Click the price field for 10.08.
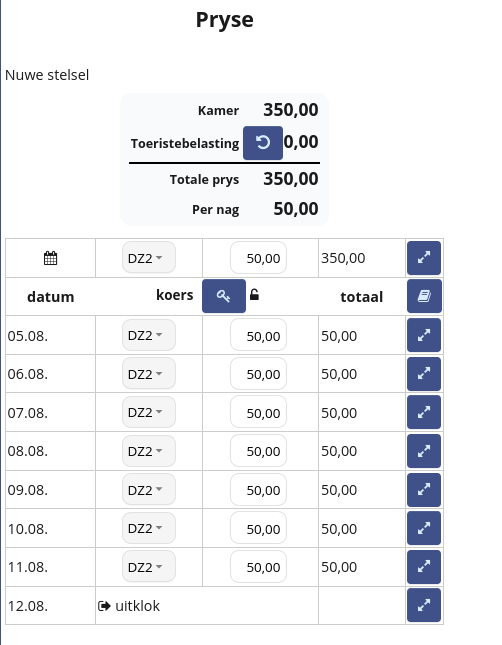 (258, 528)
